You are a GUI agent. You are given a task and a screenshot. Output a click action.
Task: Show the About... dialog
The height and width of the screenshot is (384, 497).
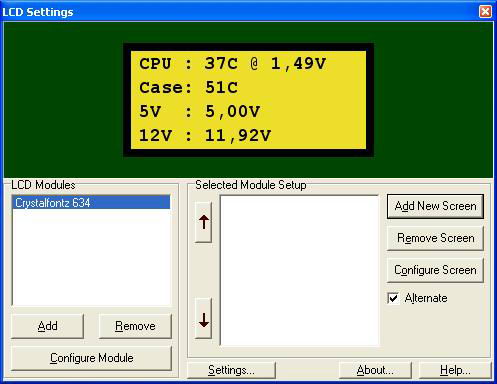pos(375,370)
